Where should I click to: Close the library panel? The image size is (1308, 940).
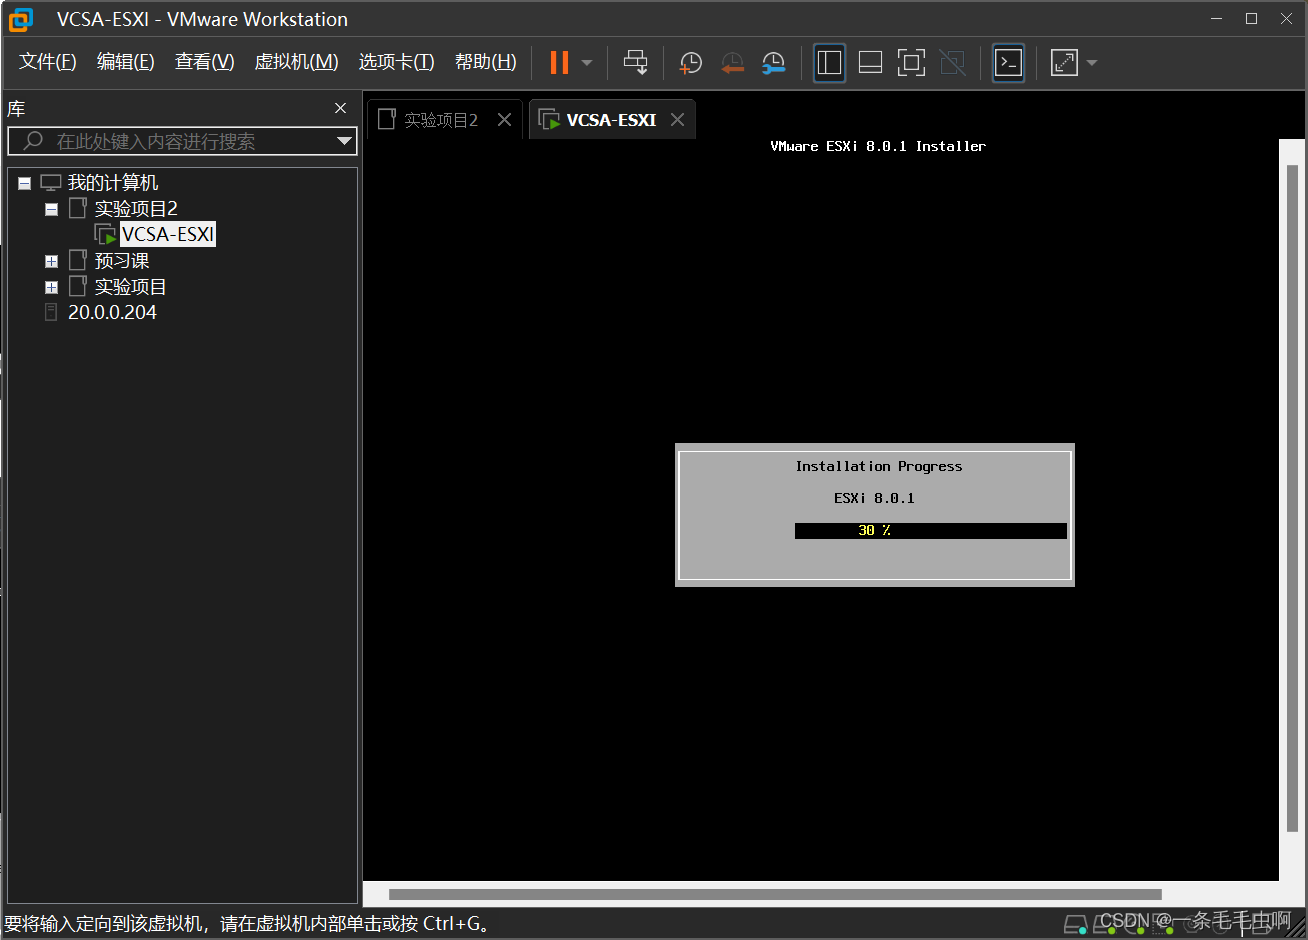tap(341, 108)
